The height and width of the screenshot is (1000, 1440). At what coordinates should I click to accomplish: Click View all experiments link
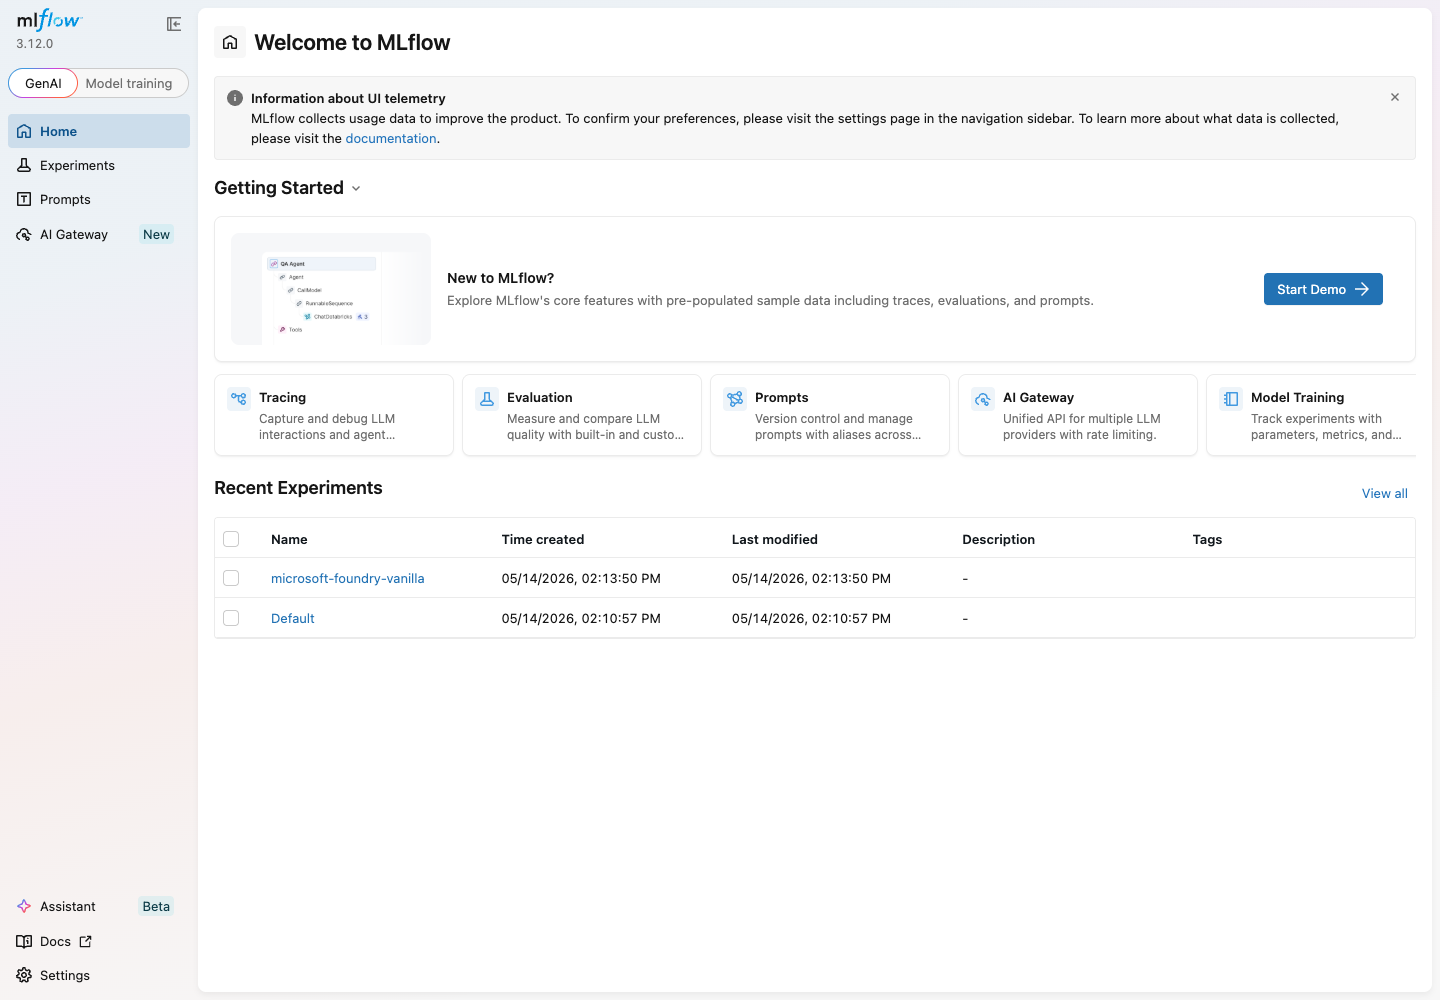tap(1385, 493)
